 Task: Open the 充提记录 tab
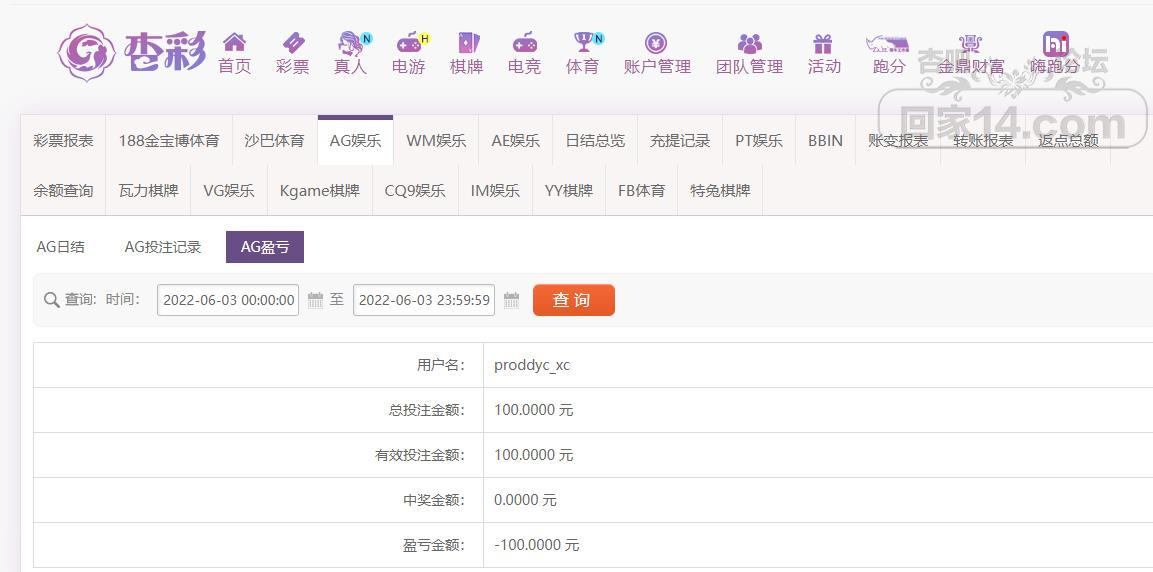680,141
